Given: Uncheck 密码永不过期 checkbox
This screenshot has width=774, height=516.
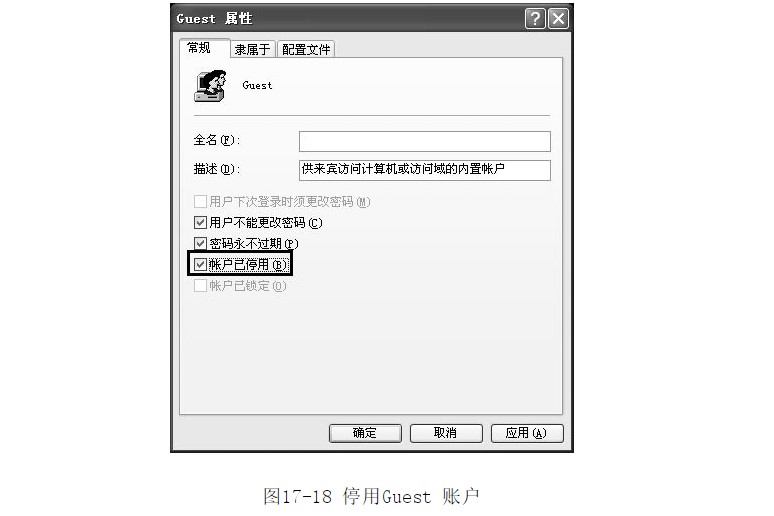Looking at the screenshot, I should (200, 243).
